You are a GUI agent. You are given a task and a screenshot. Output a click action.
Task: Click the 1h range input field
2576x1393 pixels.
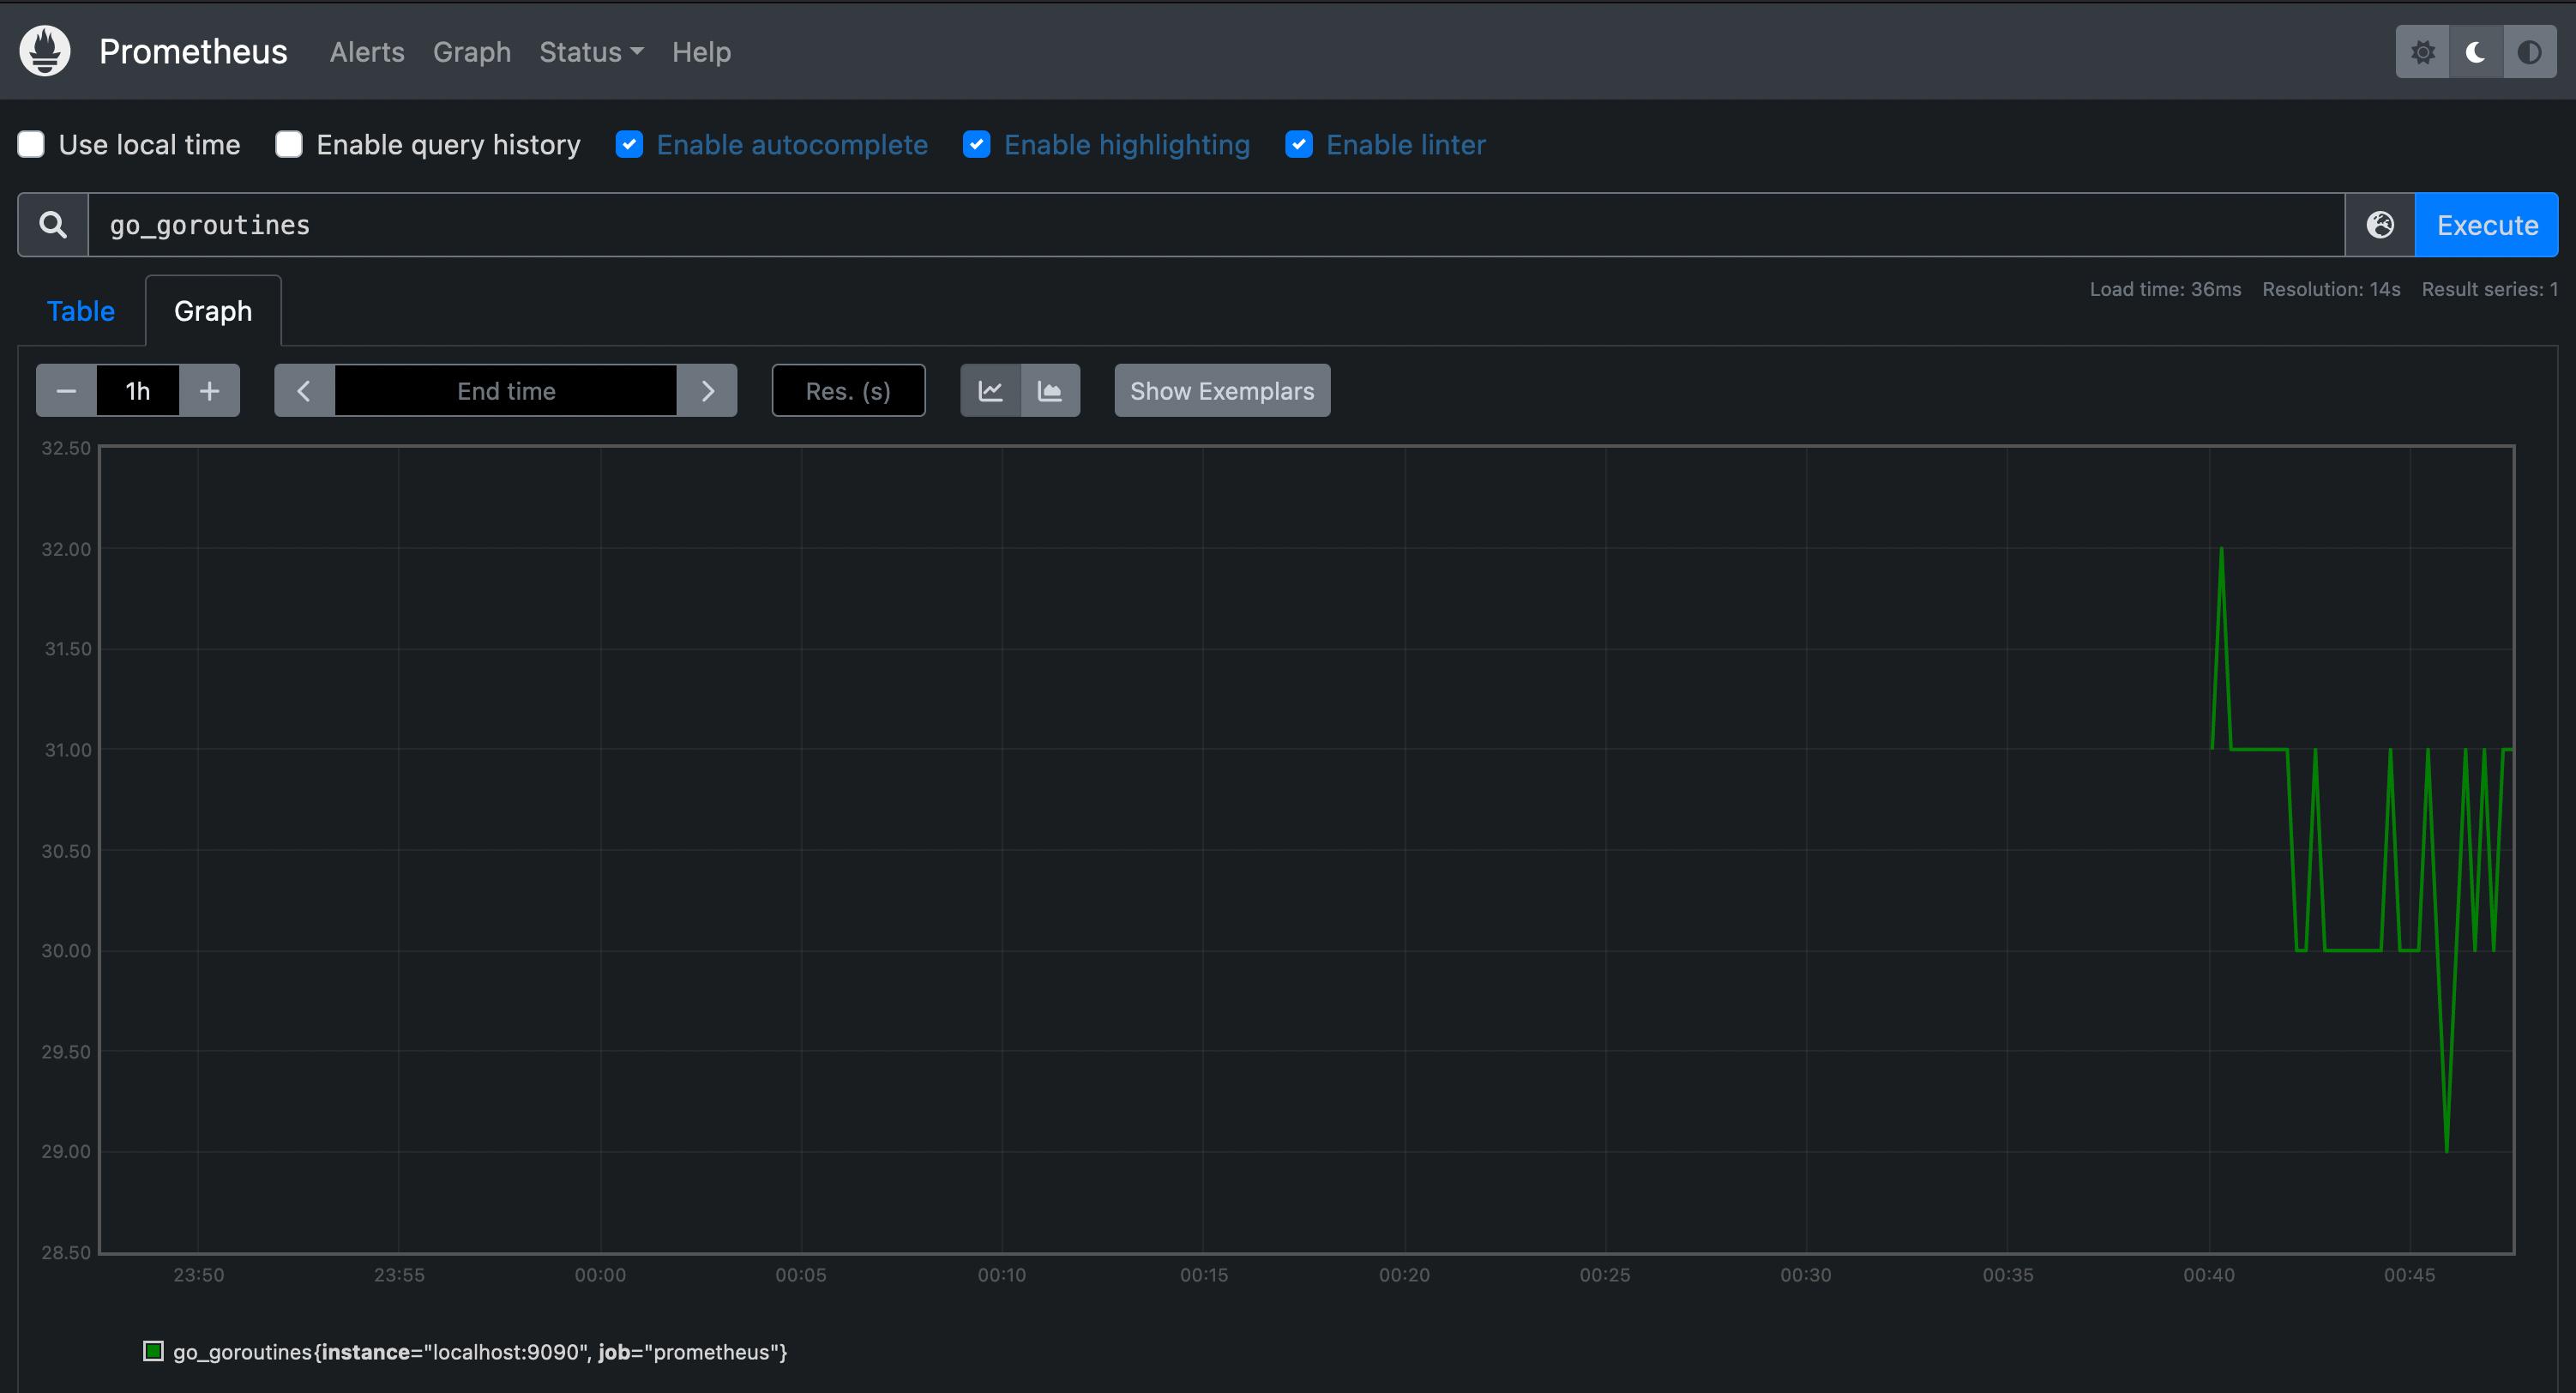138,391
